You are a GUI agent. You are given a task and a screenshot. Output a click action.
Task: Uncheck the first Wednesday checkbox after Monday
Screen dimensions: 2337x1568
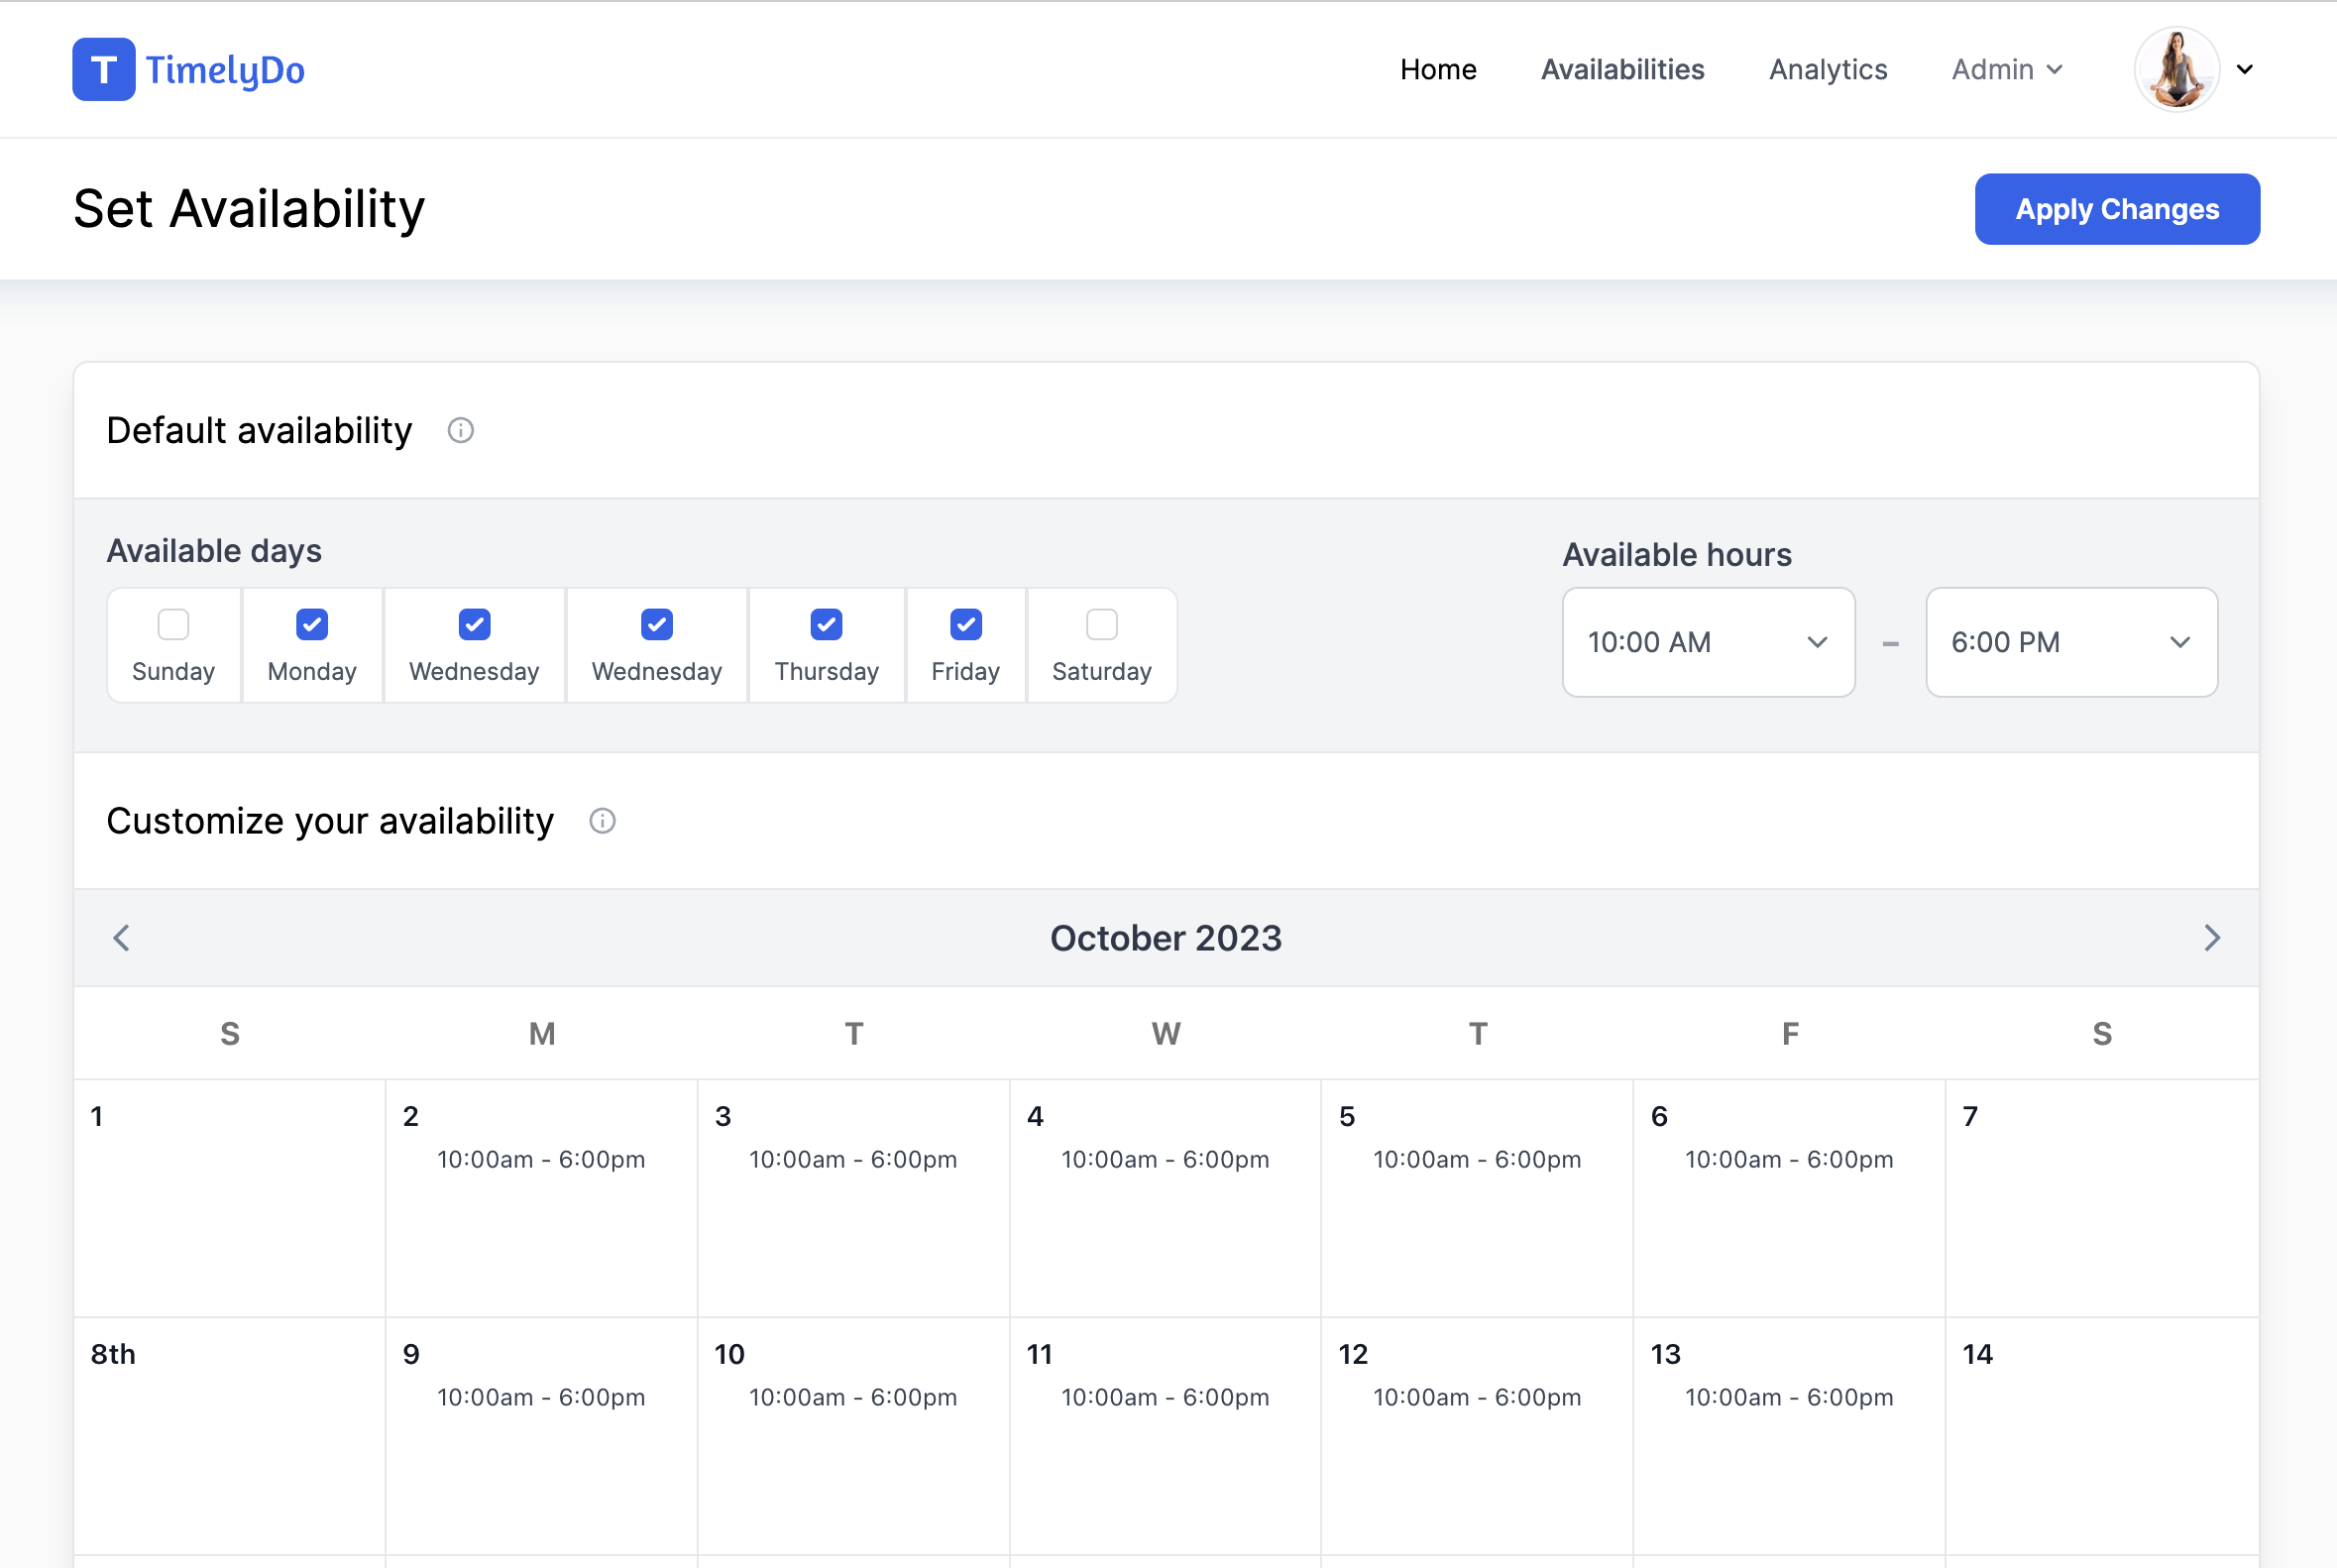474,624
